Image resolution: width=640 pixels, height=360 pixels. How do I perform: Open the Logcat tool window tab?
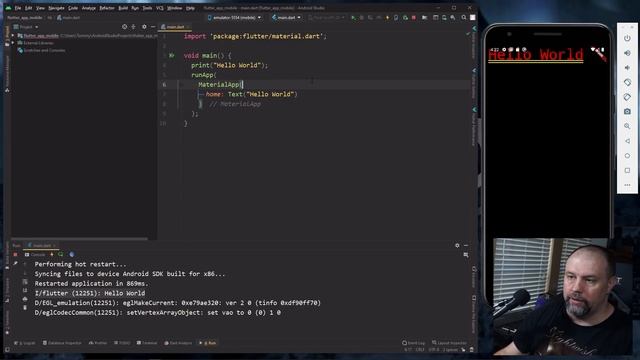coord(24,343)
